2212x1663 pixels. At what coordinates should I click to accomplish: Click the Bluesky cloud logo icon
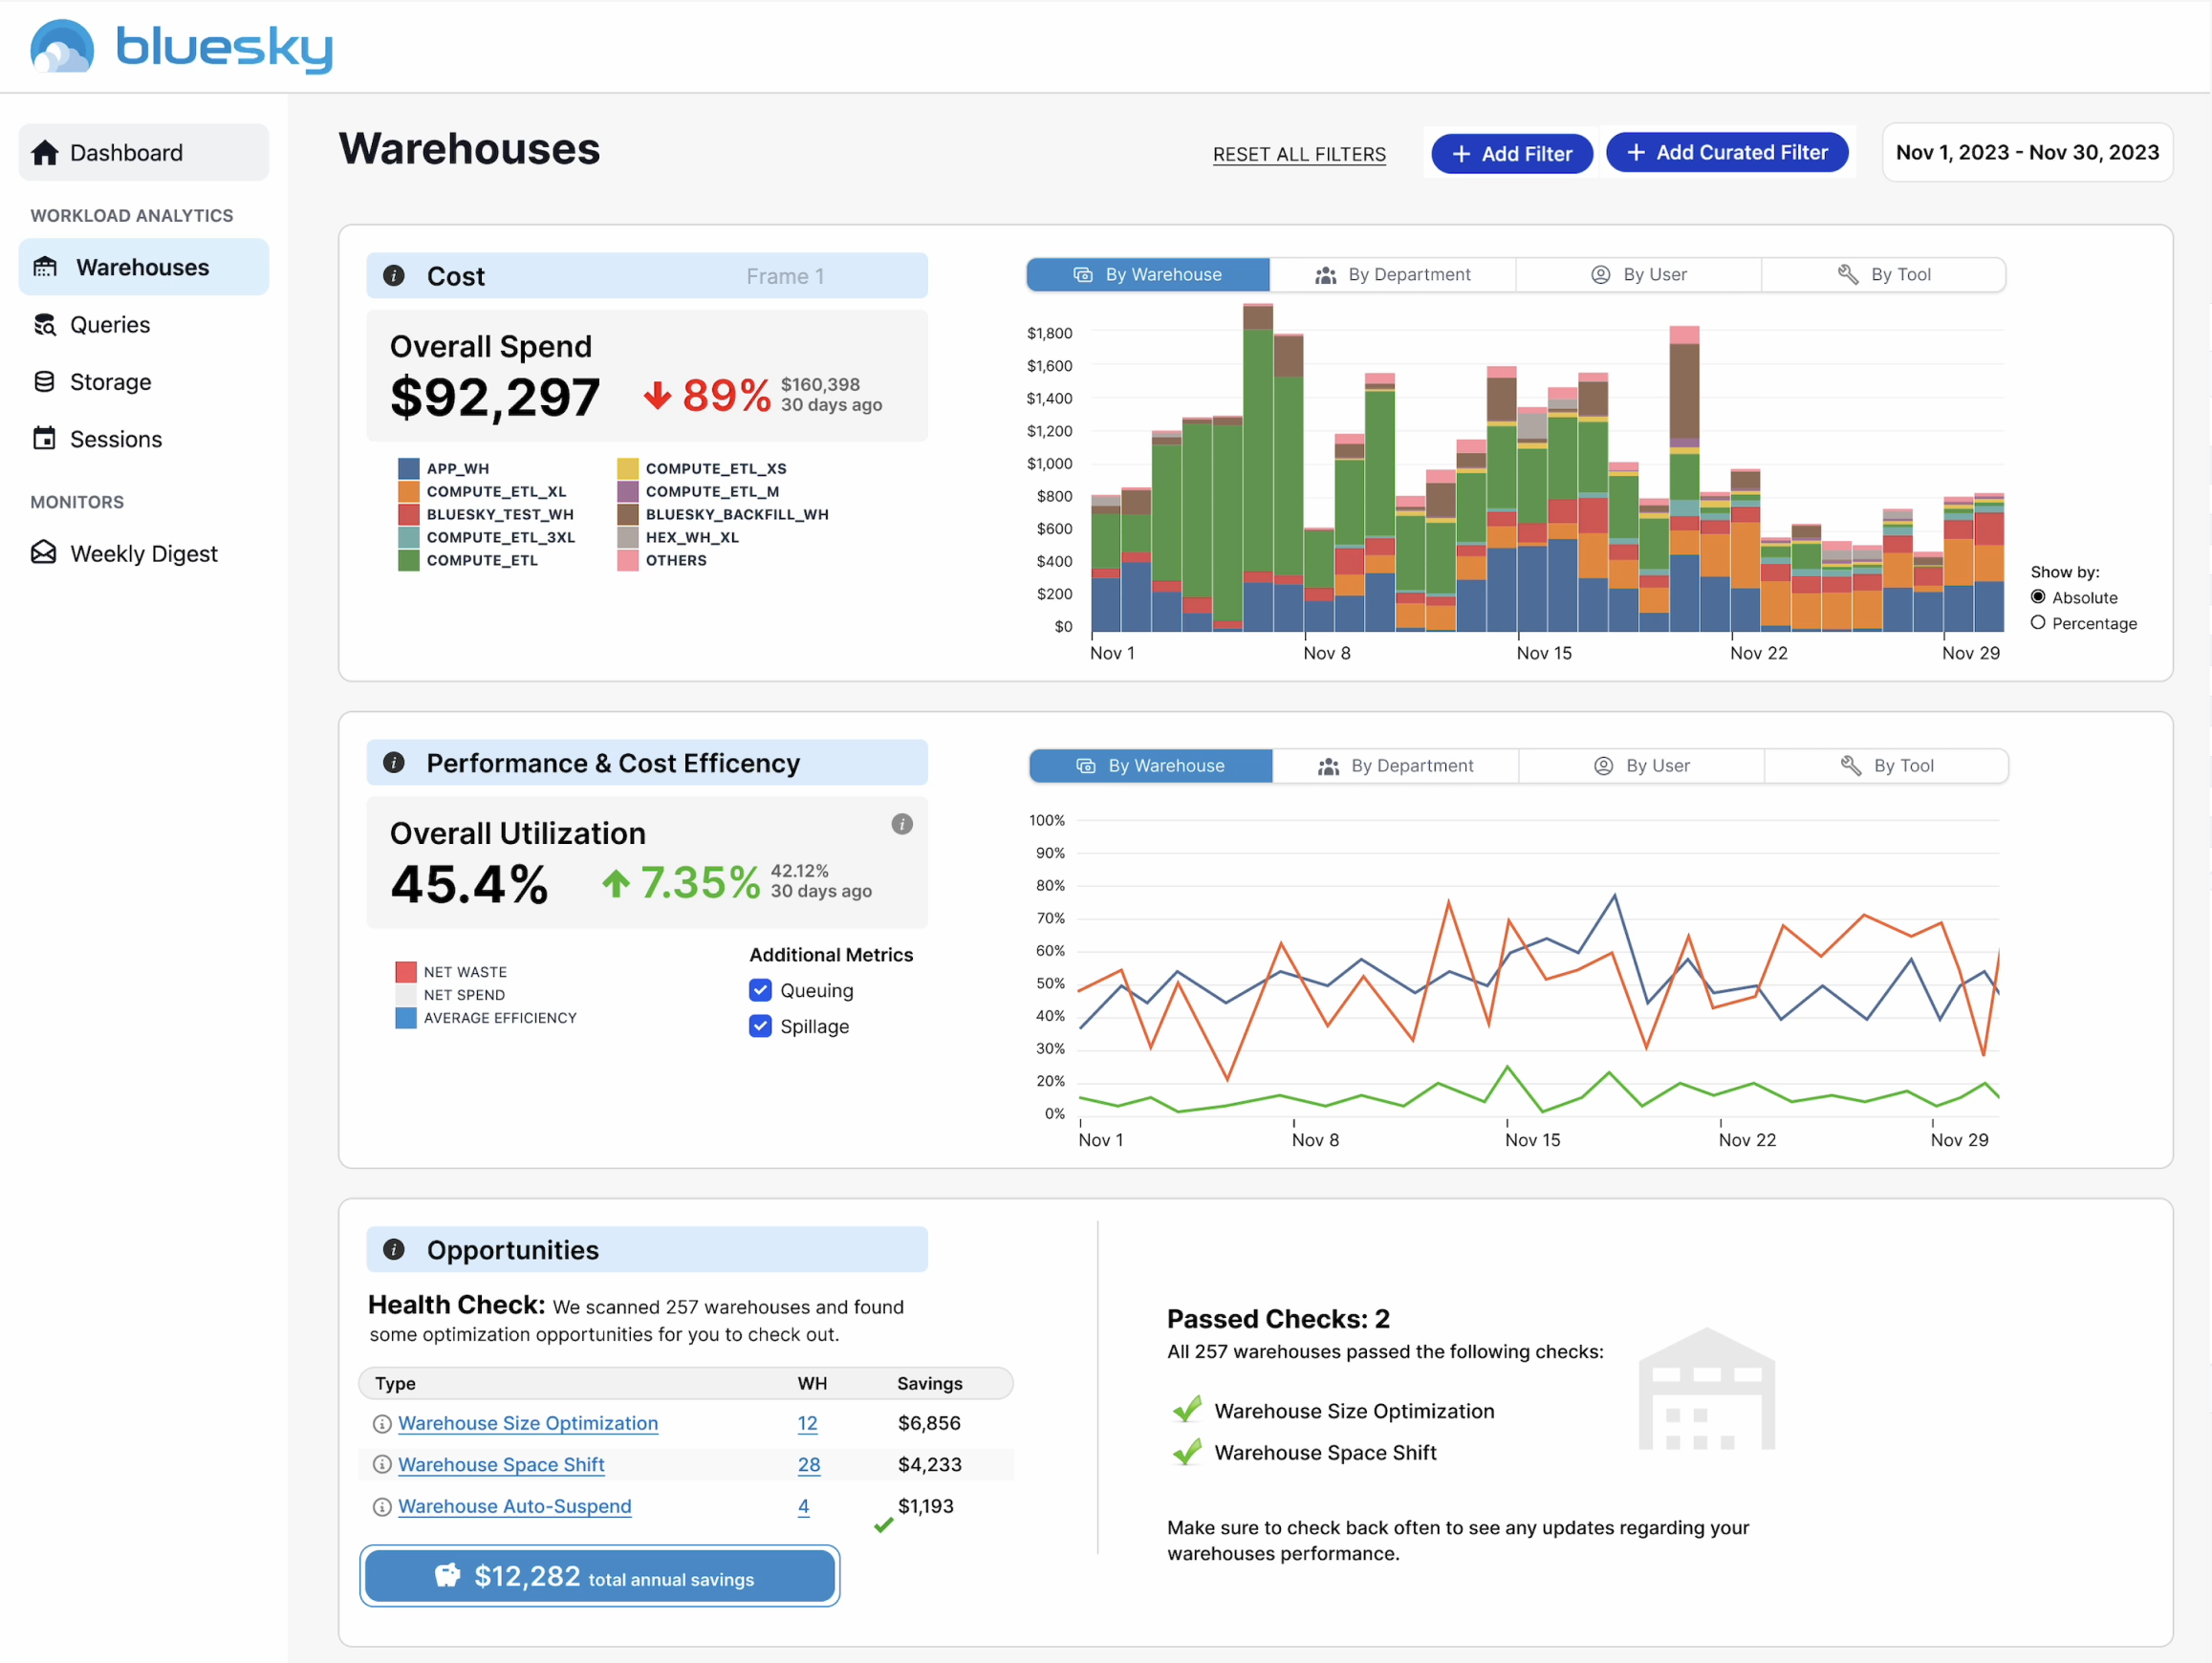click(x=62, y=46)
